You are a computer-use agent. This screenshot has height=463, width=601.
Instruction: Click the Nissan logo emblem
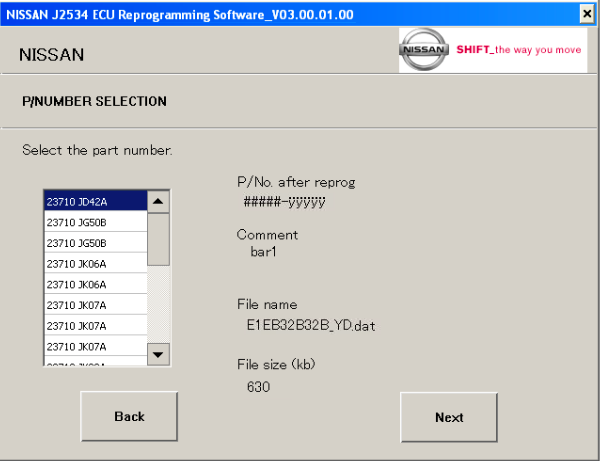coord(424,49)
